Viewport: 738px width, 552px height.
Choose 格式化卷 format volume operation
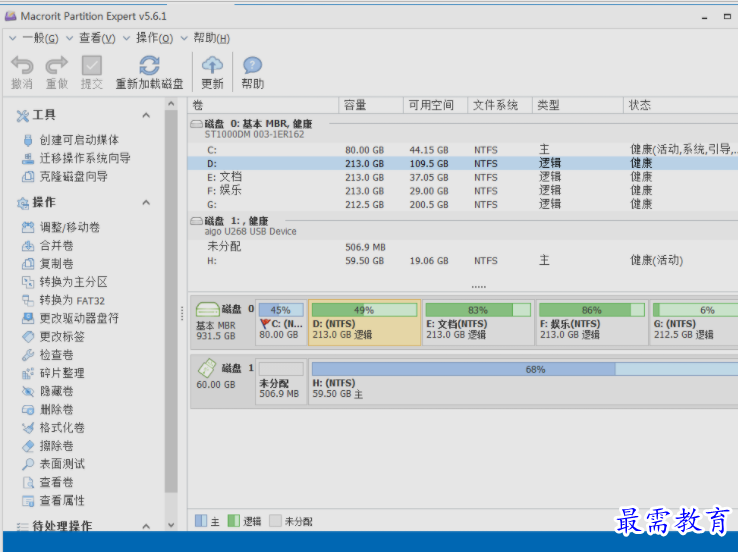pos(62,427)
